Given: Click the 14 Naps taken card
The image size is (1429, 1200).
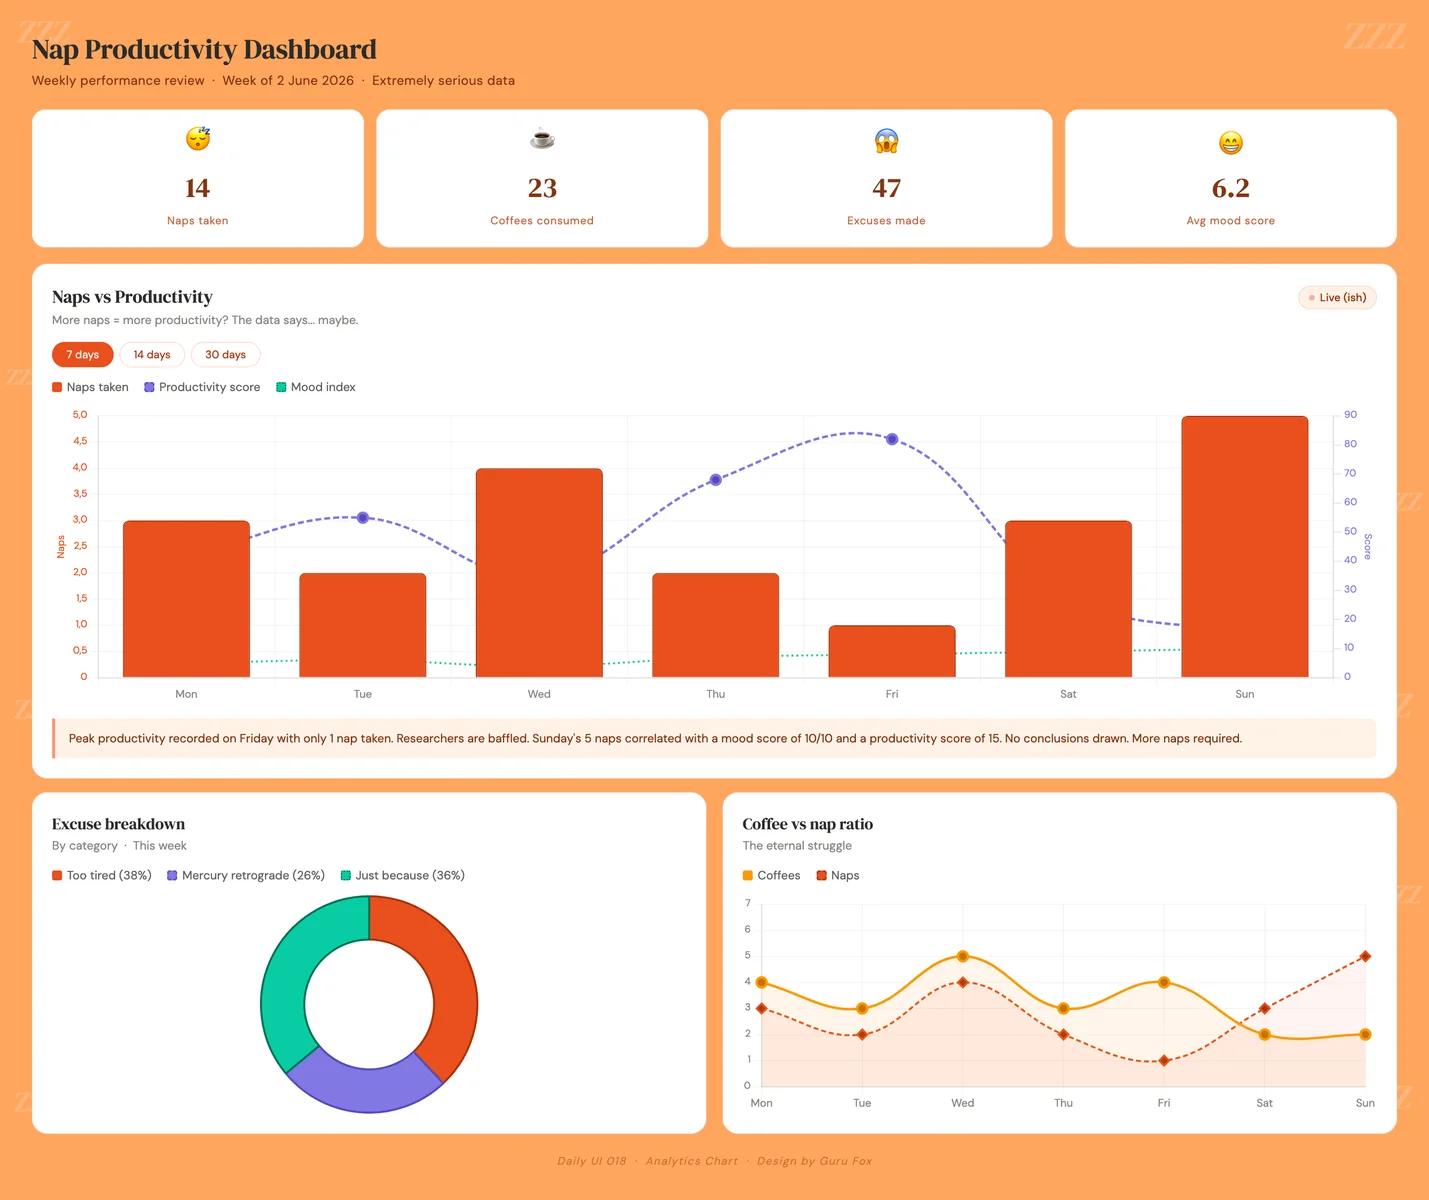Looking at the screenshot, I should point(198,178).
